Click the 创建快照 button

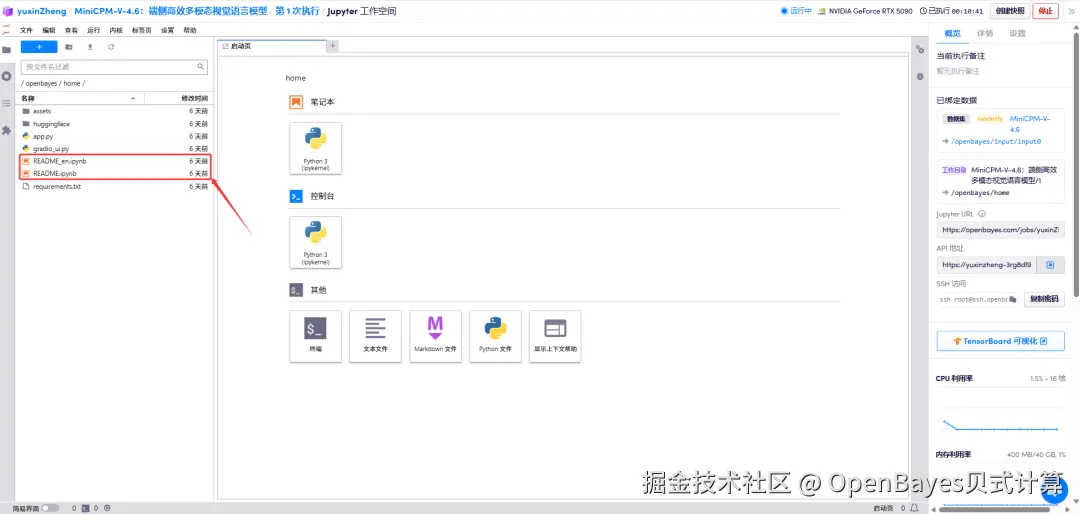1010,11
